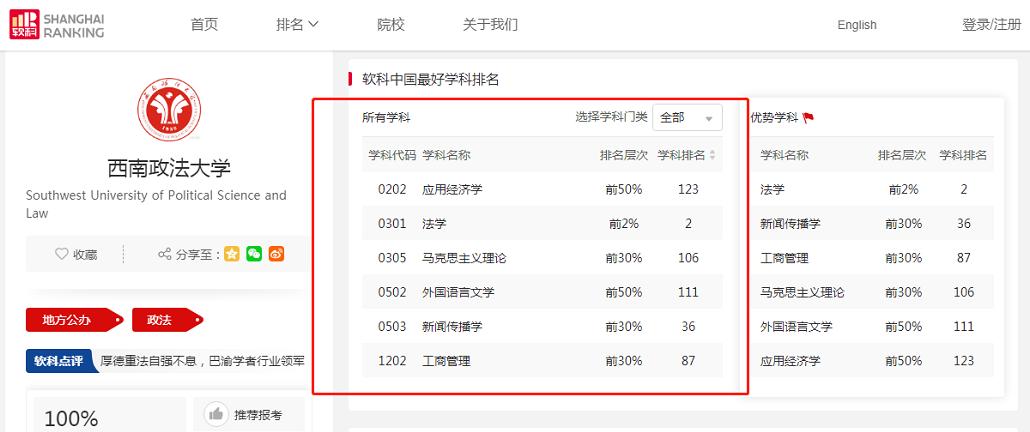Click the share icon beside 分享至
This screenshot has height=432, width=1030.
(164, 254)
